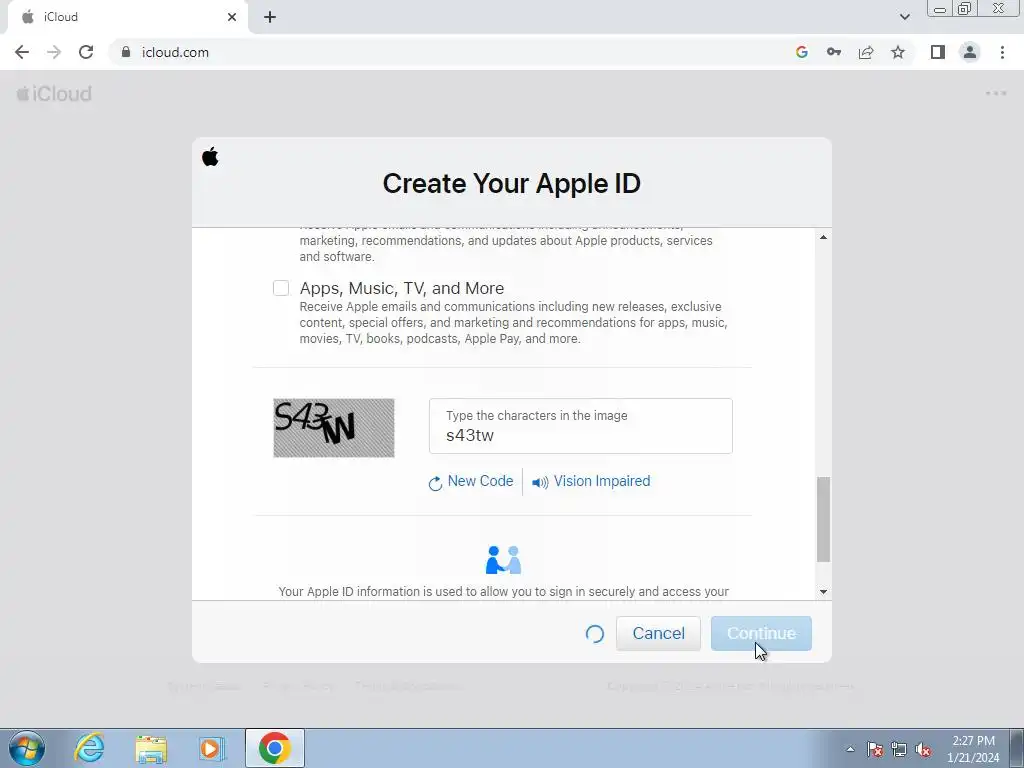This screenshot has height=768, width=1024.
Task: Cancel the Apple ID creation
Action: [658, 633]
